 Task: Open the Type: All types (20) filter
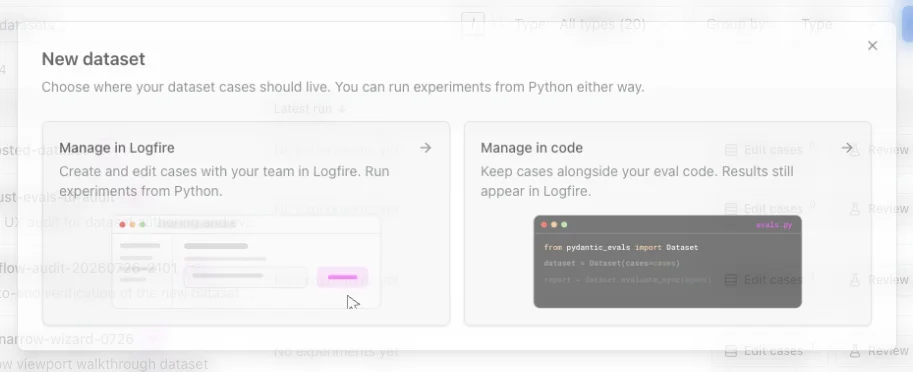point(592,24)
